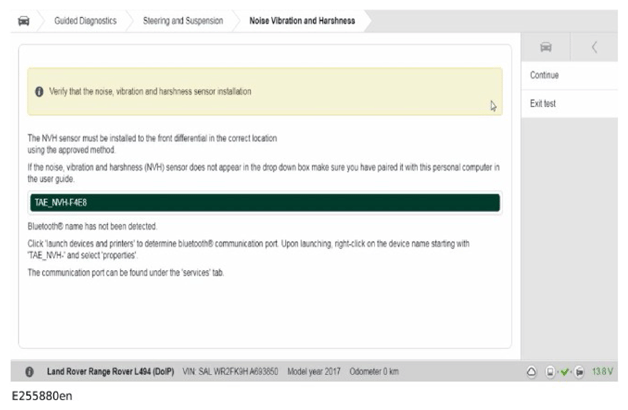The height and width of the screenshot is (410, 628).
Task: Select Noise Vibration and Harshness breadcrumb
Action: coord(302,21)
